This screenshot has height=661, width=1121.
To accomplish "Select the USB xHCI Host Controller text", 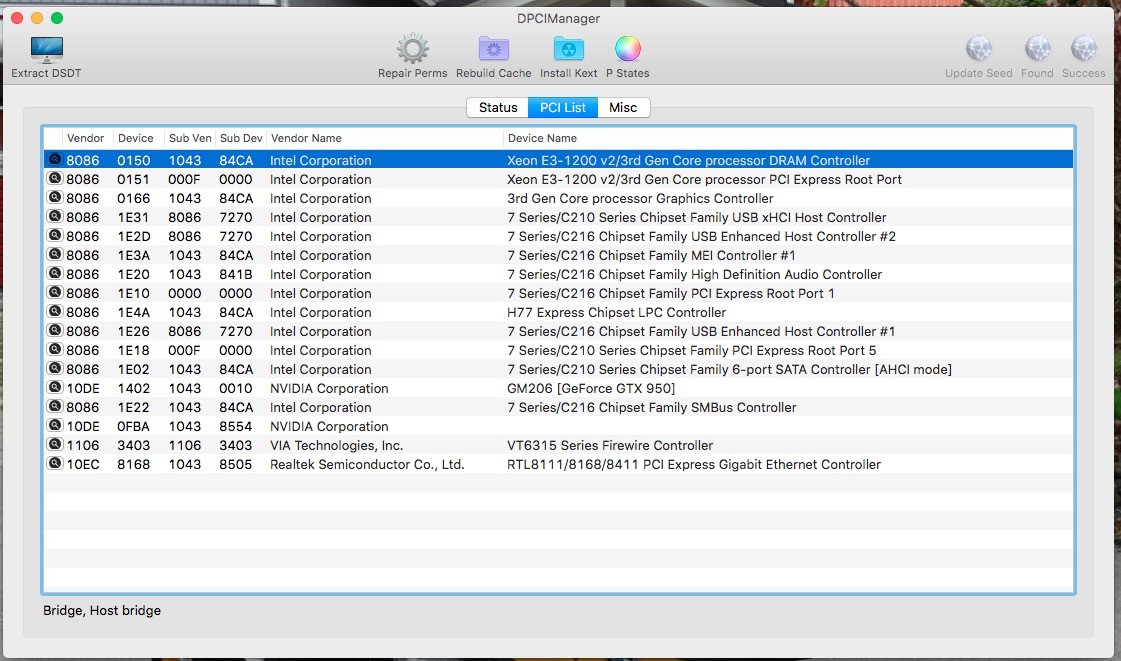I will [x=696, y=217].
